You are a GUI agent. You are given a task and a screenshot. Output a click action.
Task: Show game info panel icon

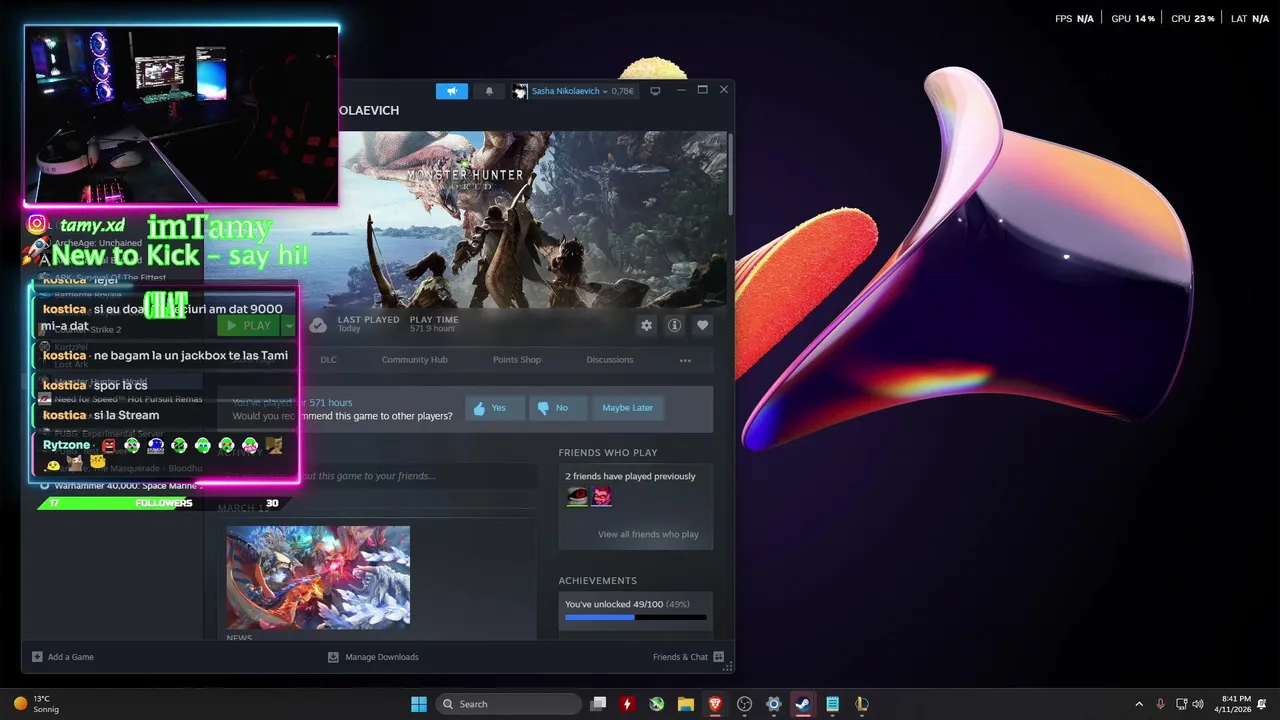coord(674,325)
